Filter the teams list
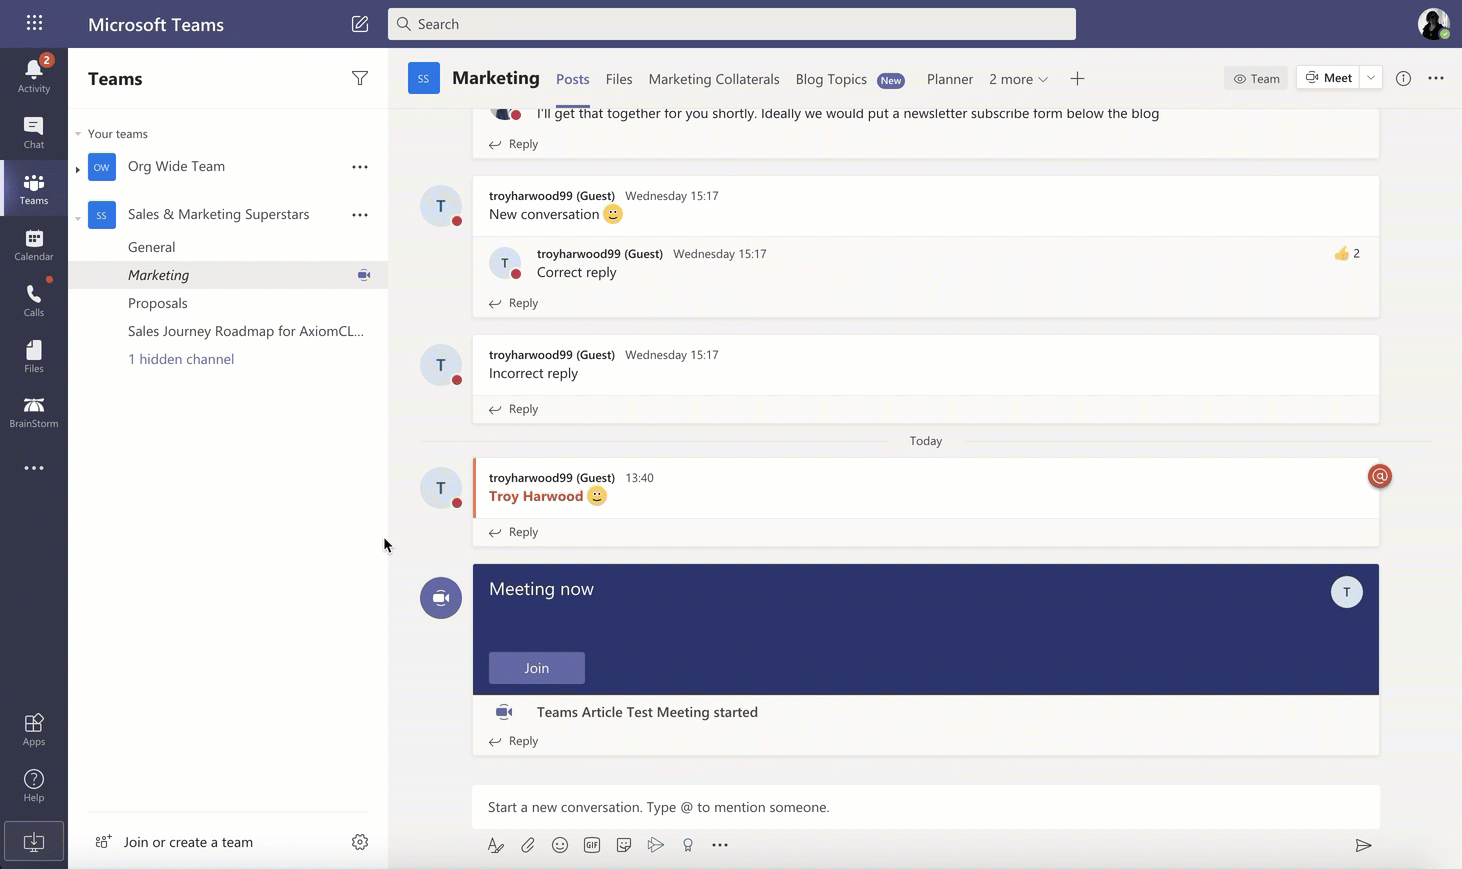This screenshot has height=869, width=1462. 360,78
